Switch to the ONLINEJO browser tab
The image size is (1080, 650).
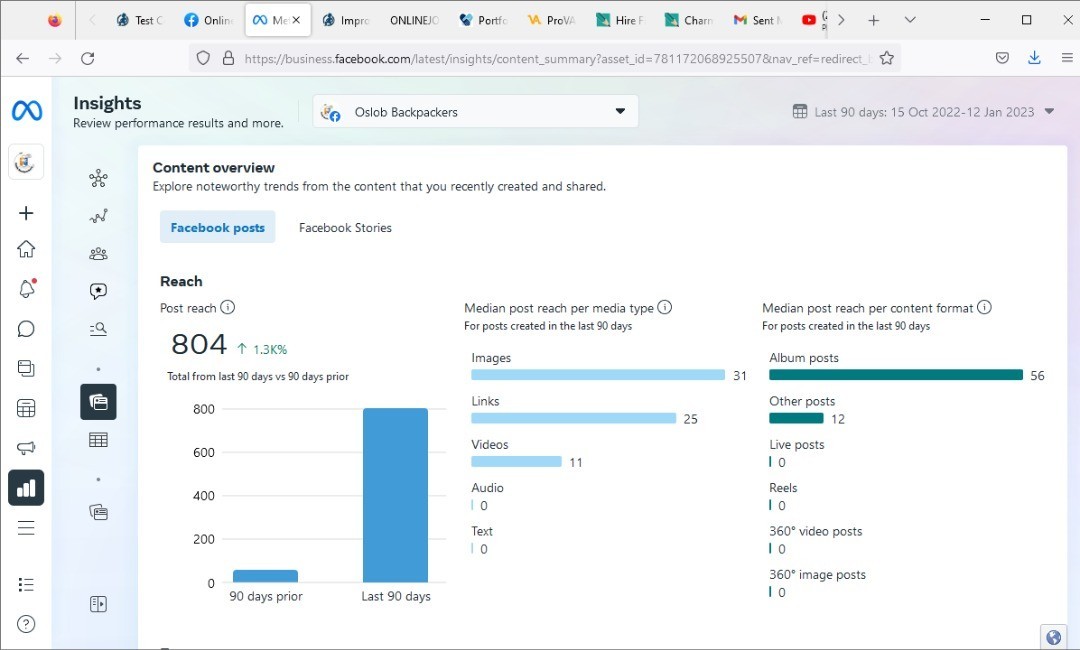click(x=414, y=20)
